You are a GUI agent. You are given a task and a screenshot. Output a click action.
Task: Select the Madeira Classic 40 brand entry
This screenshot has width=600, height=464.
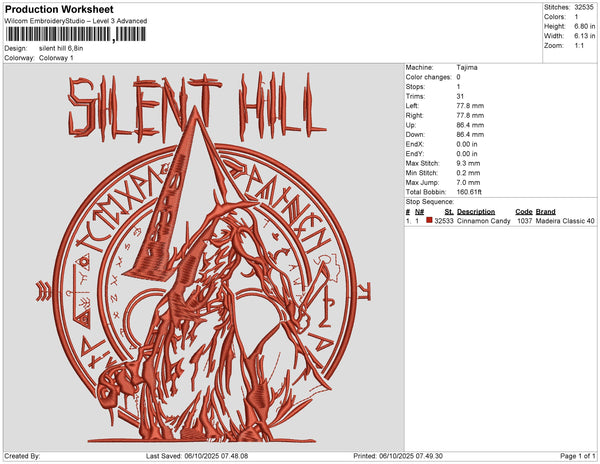tap(565, 221)
